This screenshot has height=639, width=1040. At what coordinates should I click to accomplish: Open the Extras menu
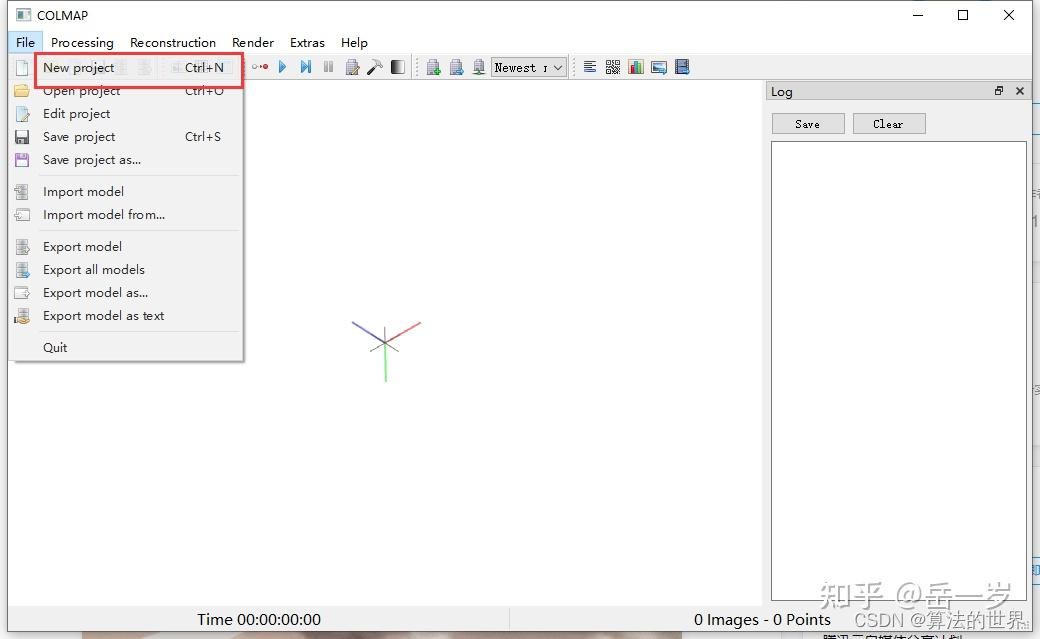(307, 42)
